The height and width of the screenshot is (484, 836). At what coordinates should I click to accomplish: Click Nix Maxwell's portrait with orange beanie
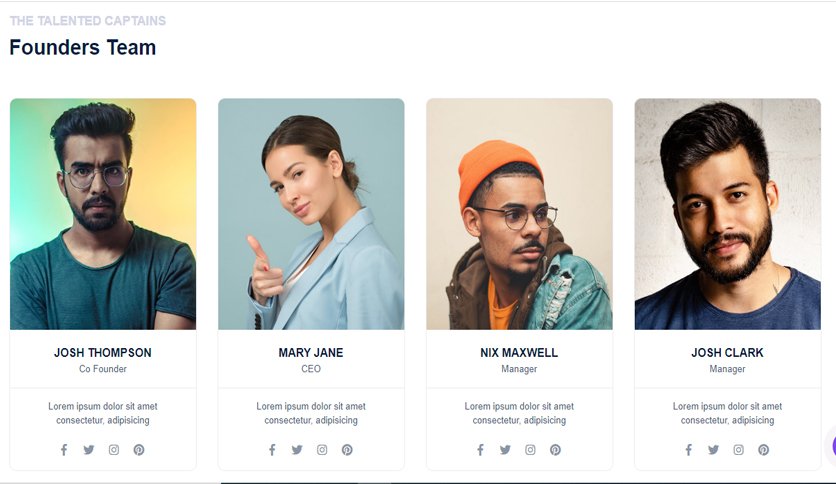click(519, 214)
